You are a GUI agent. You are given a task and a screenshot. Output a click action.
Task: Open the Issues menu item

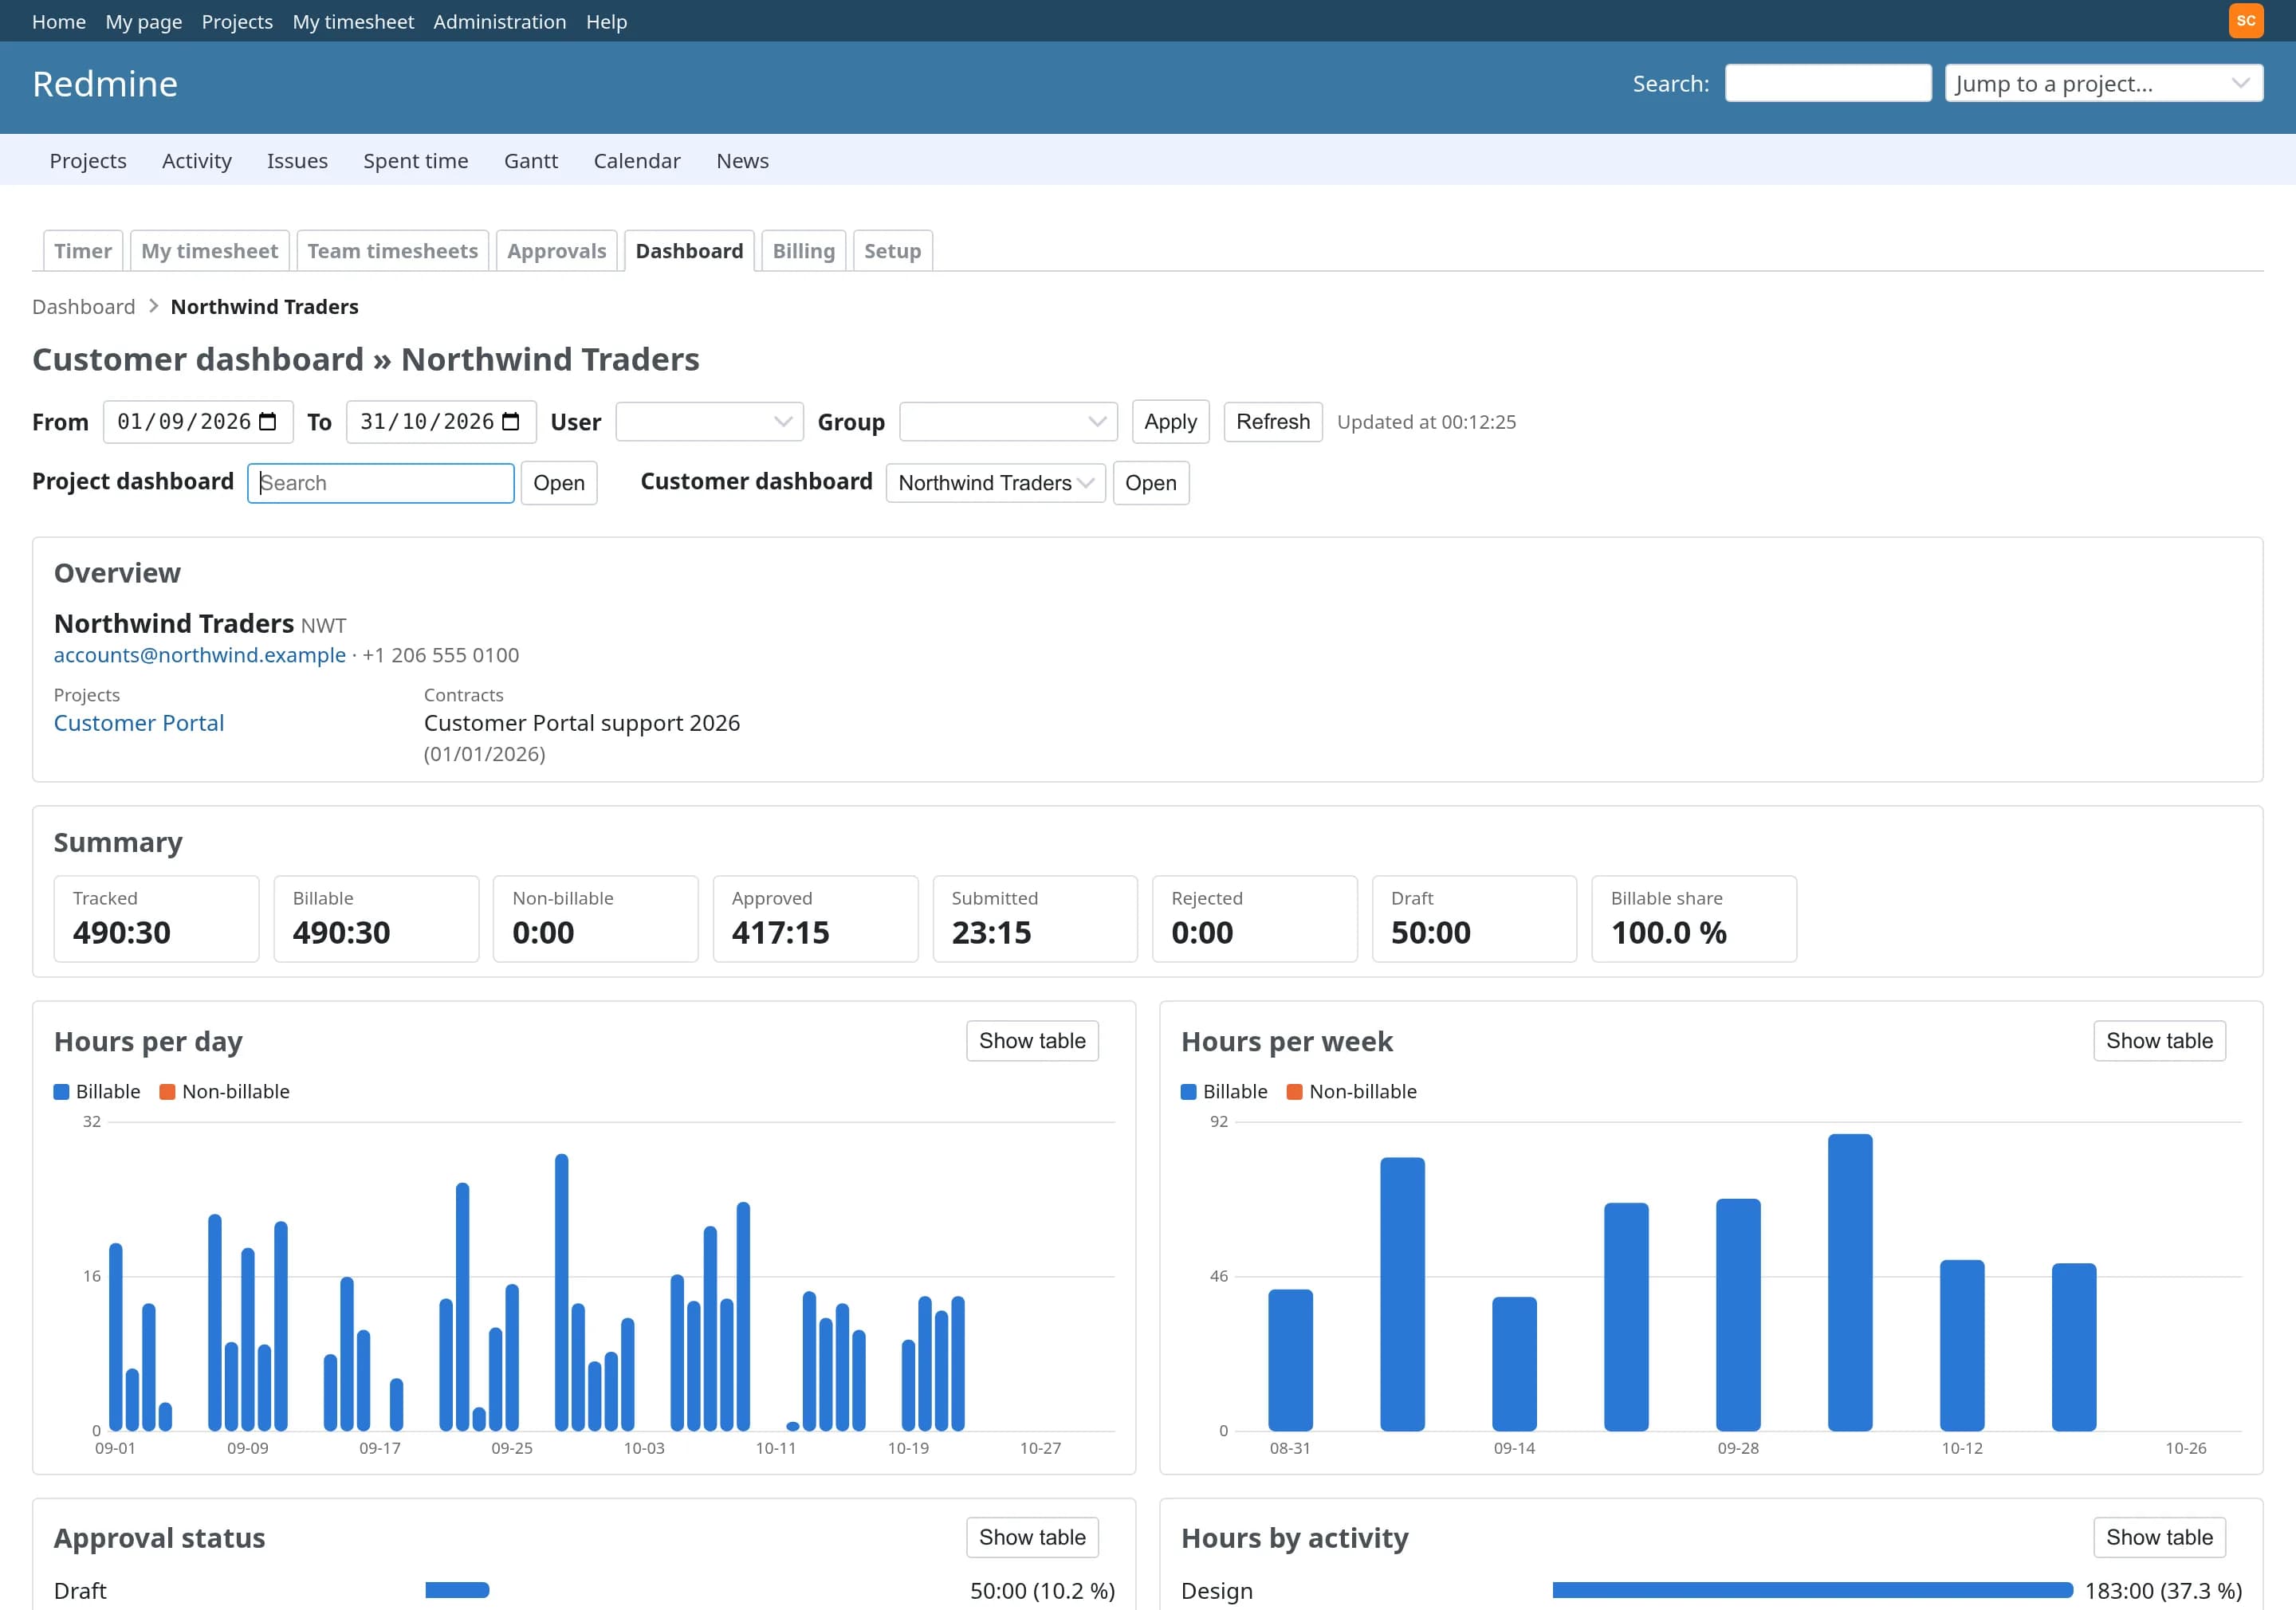pyautogui.click(x=297, y=161)
